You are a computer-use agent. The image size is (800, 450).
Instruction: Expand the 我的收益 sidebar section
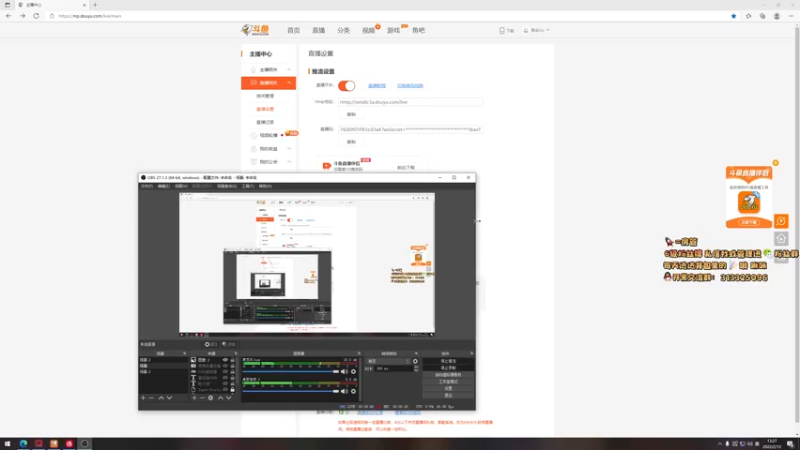[x=289, y=148]
